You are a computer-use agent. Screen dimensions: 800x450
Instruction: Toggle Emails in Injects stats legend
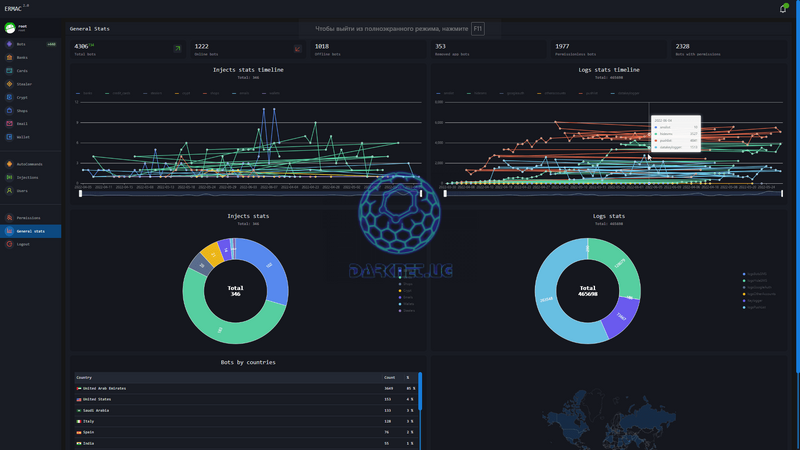(x=406, y=297)
